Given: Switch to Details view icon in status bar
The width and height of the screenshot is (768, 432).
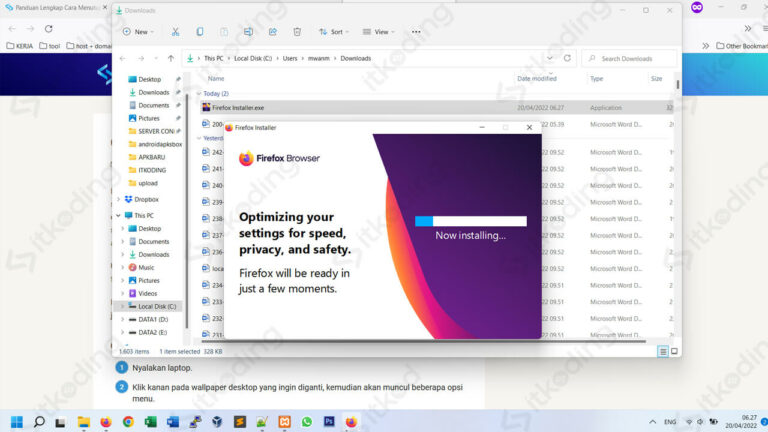Looking at the screenshot, I should (x=663, y=352).
